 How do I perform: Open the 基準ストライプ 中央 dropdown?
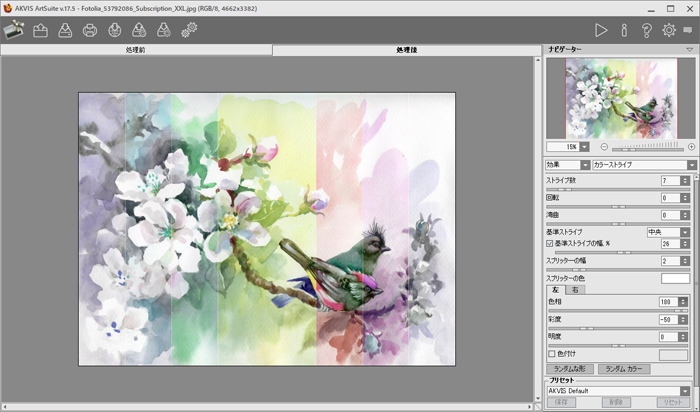pos(685,232)
